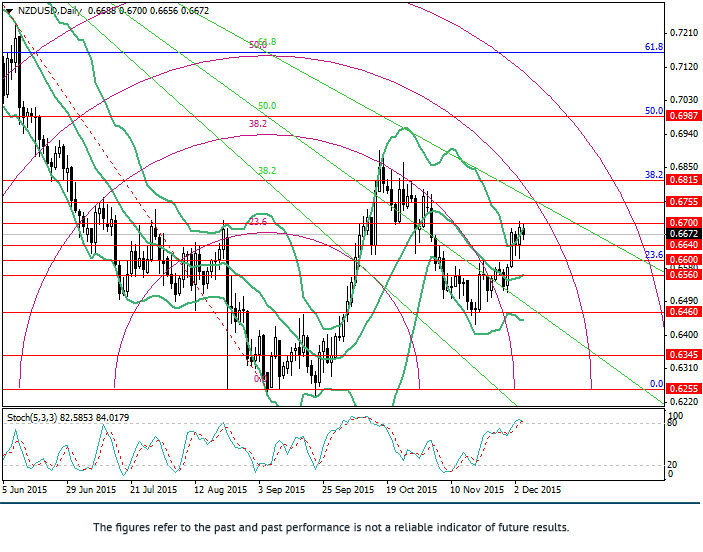Click the chart menu triangle beside NZDUSD
Viewport: 703px width, 552px height.
9,11
